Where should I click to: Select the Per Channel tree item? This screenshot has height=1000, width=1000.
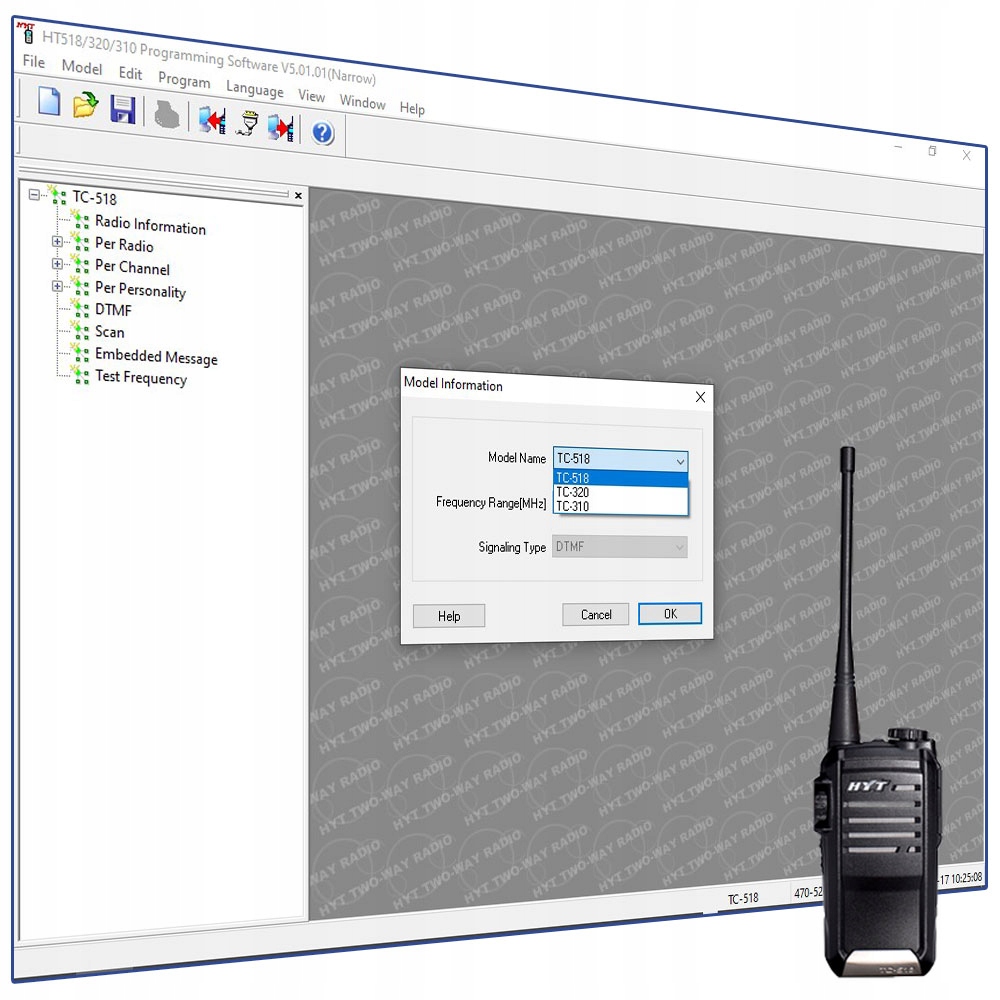(132, 267)
